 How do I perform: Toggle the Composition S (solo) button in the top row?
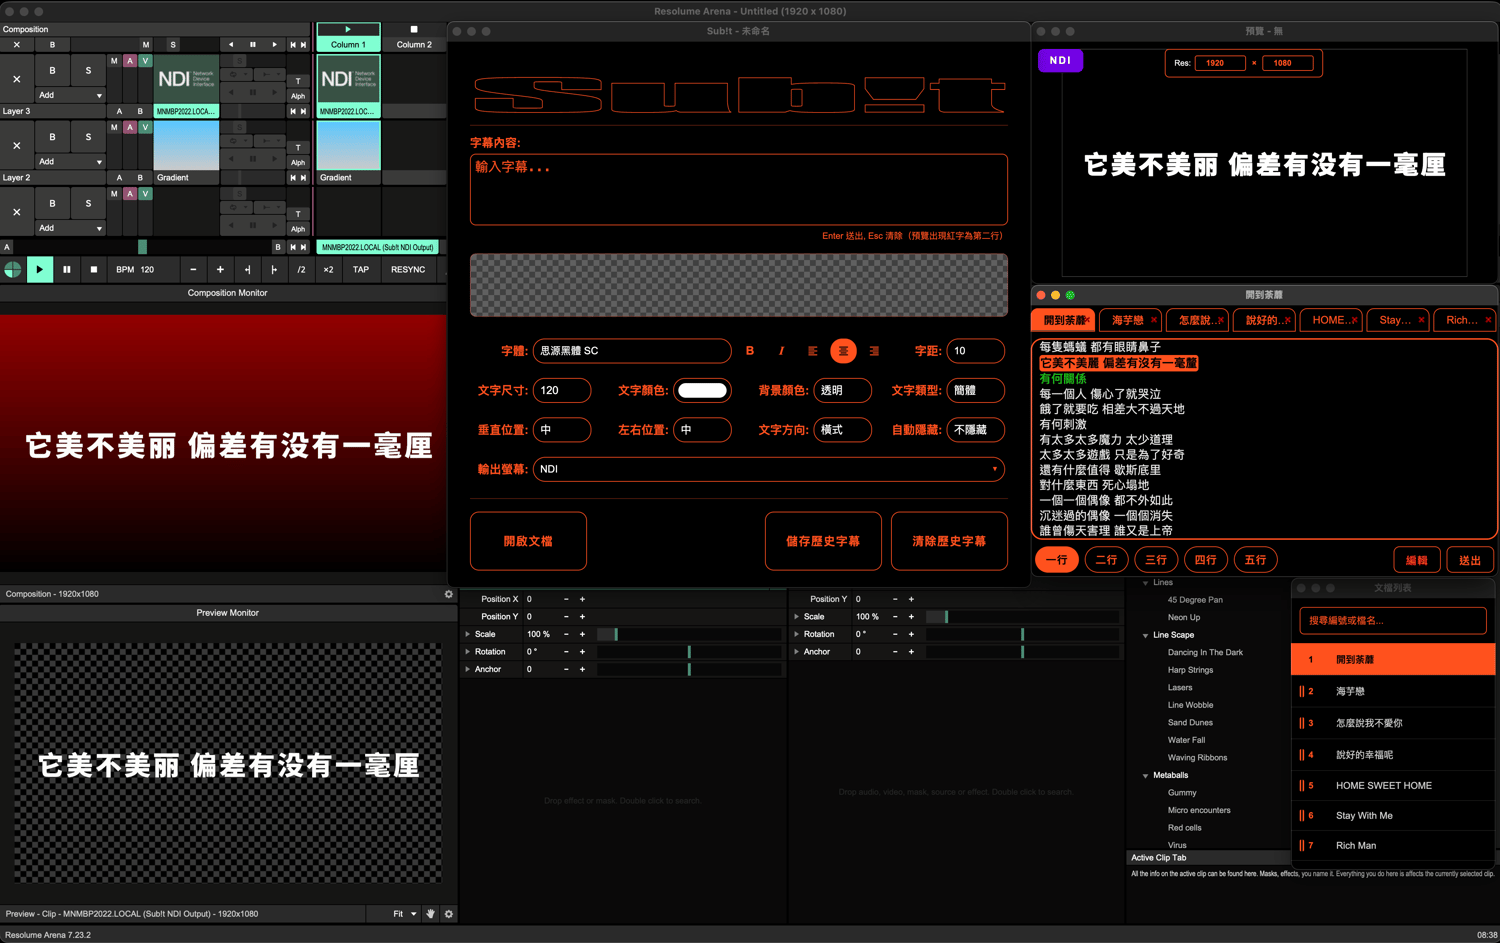tap(173, 45)
